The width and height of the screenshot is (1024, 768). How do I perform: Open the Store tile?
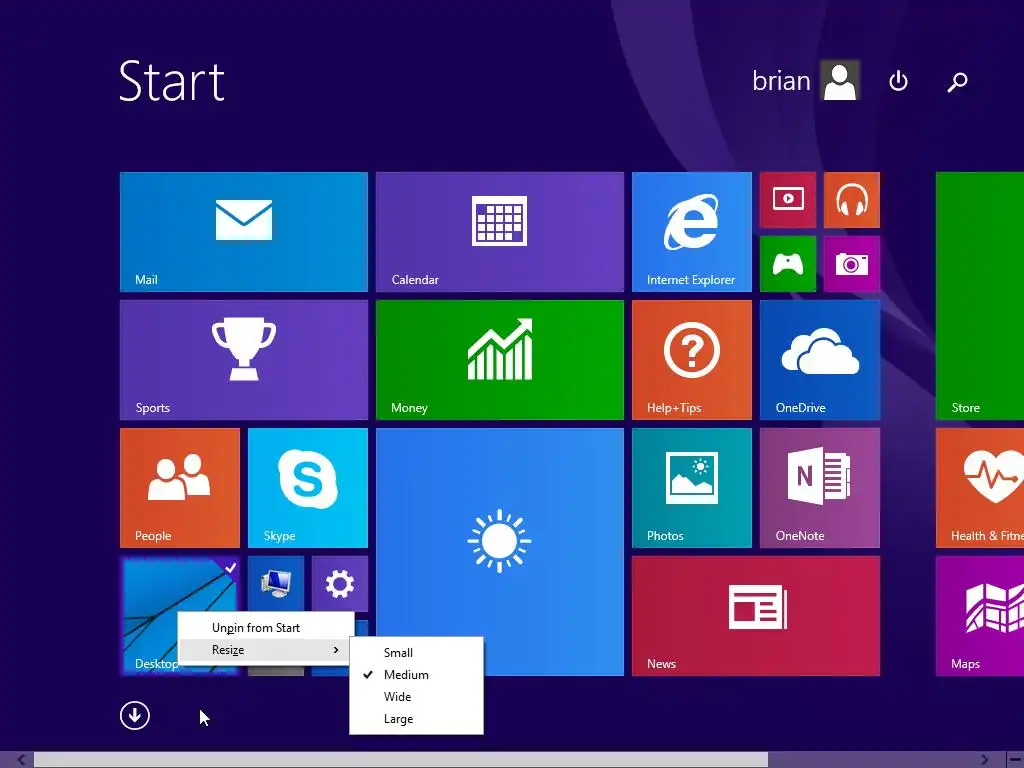(980, 296)
